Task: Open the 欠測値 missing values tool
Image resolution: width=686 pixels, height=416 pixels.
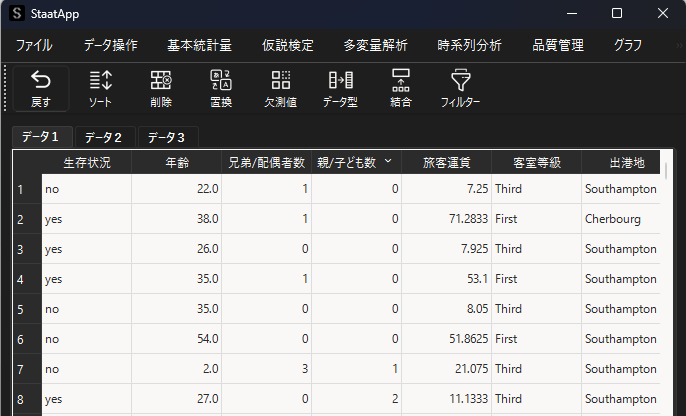Action: 281,87
